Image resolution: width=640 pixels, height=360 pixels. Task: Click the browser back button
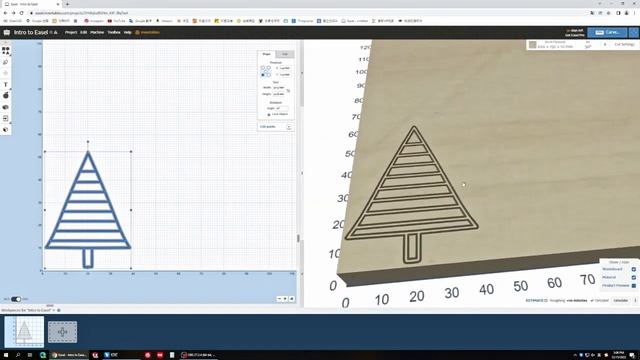pyautogui.click(x=5, y=13)
